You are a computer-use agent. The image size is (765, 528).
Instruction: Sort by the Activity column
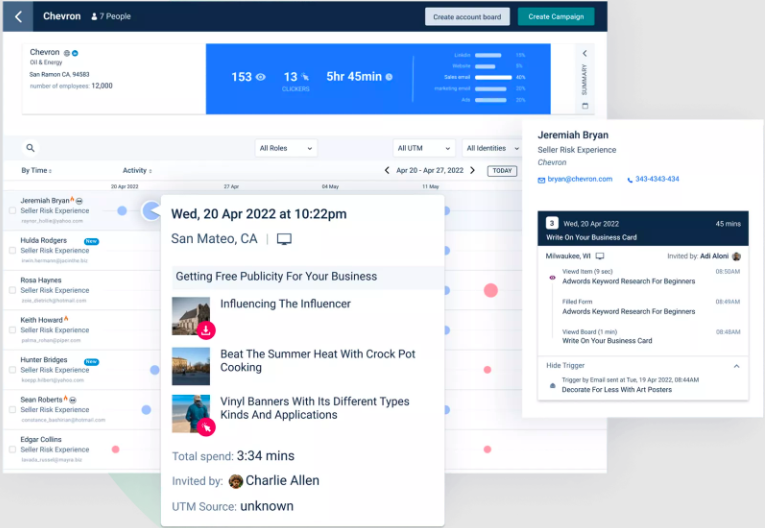click(x=137, y=170)
